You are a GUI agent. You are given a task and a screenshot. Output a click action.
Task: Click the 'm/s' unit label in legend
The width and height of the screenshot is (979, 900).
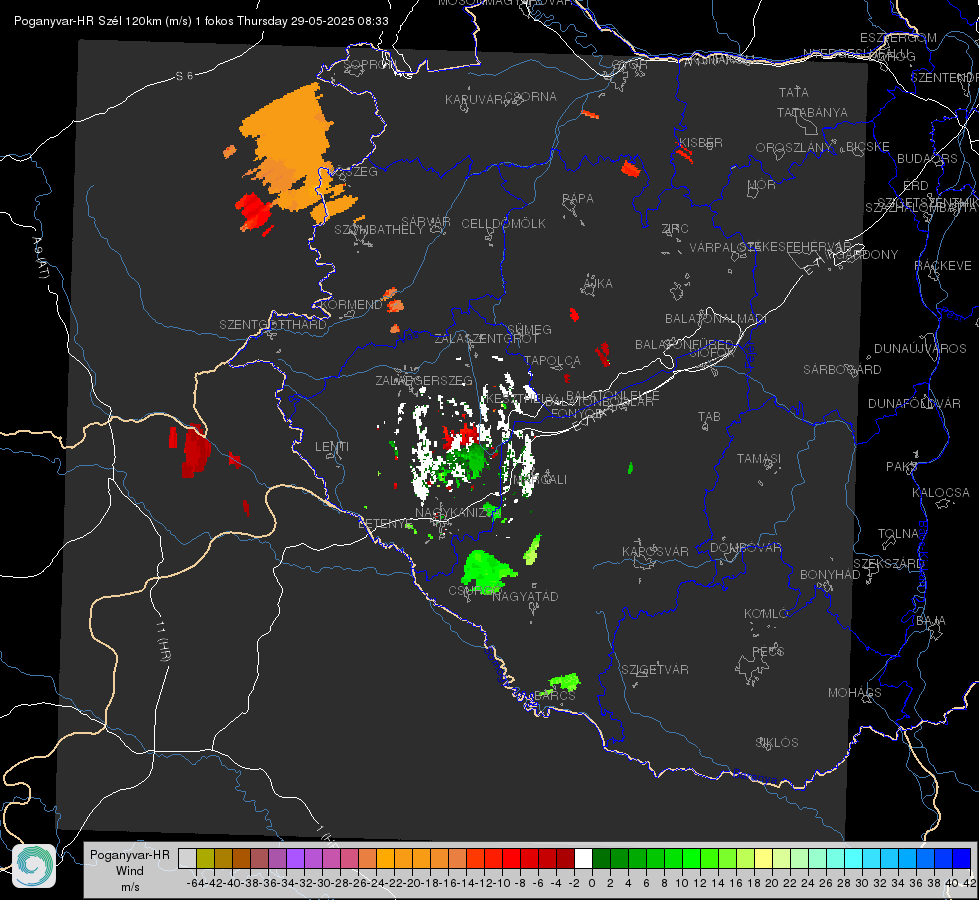pos(130,887)
